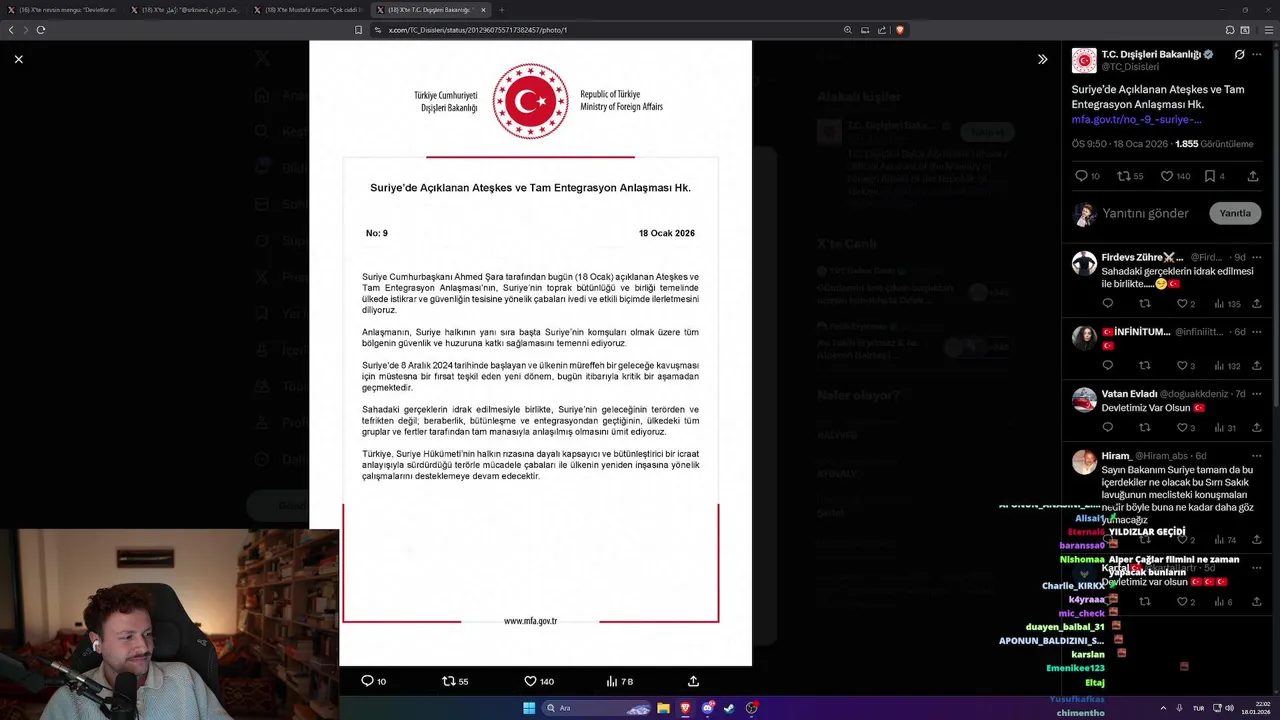The height and width of the screenshot is (720, 1280).
Task: Open Vatan Evladı's profile name
Action: [1129, 394]
